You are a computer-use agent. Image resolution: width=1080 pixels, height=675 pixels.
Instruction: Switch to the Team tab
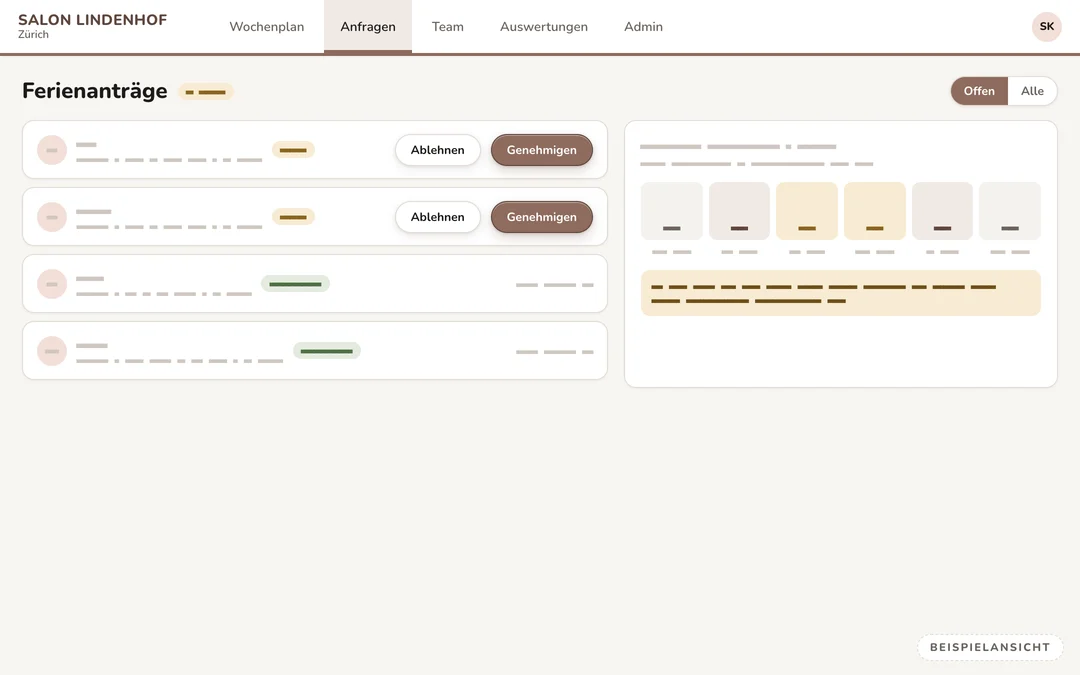tap(448, 27)
